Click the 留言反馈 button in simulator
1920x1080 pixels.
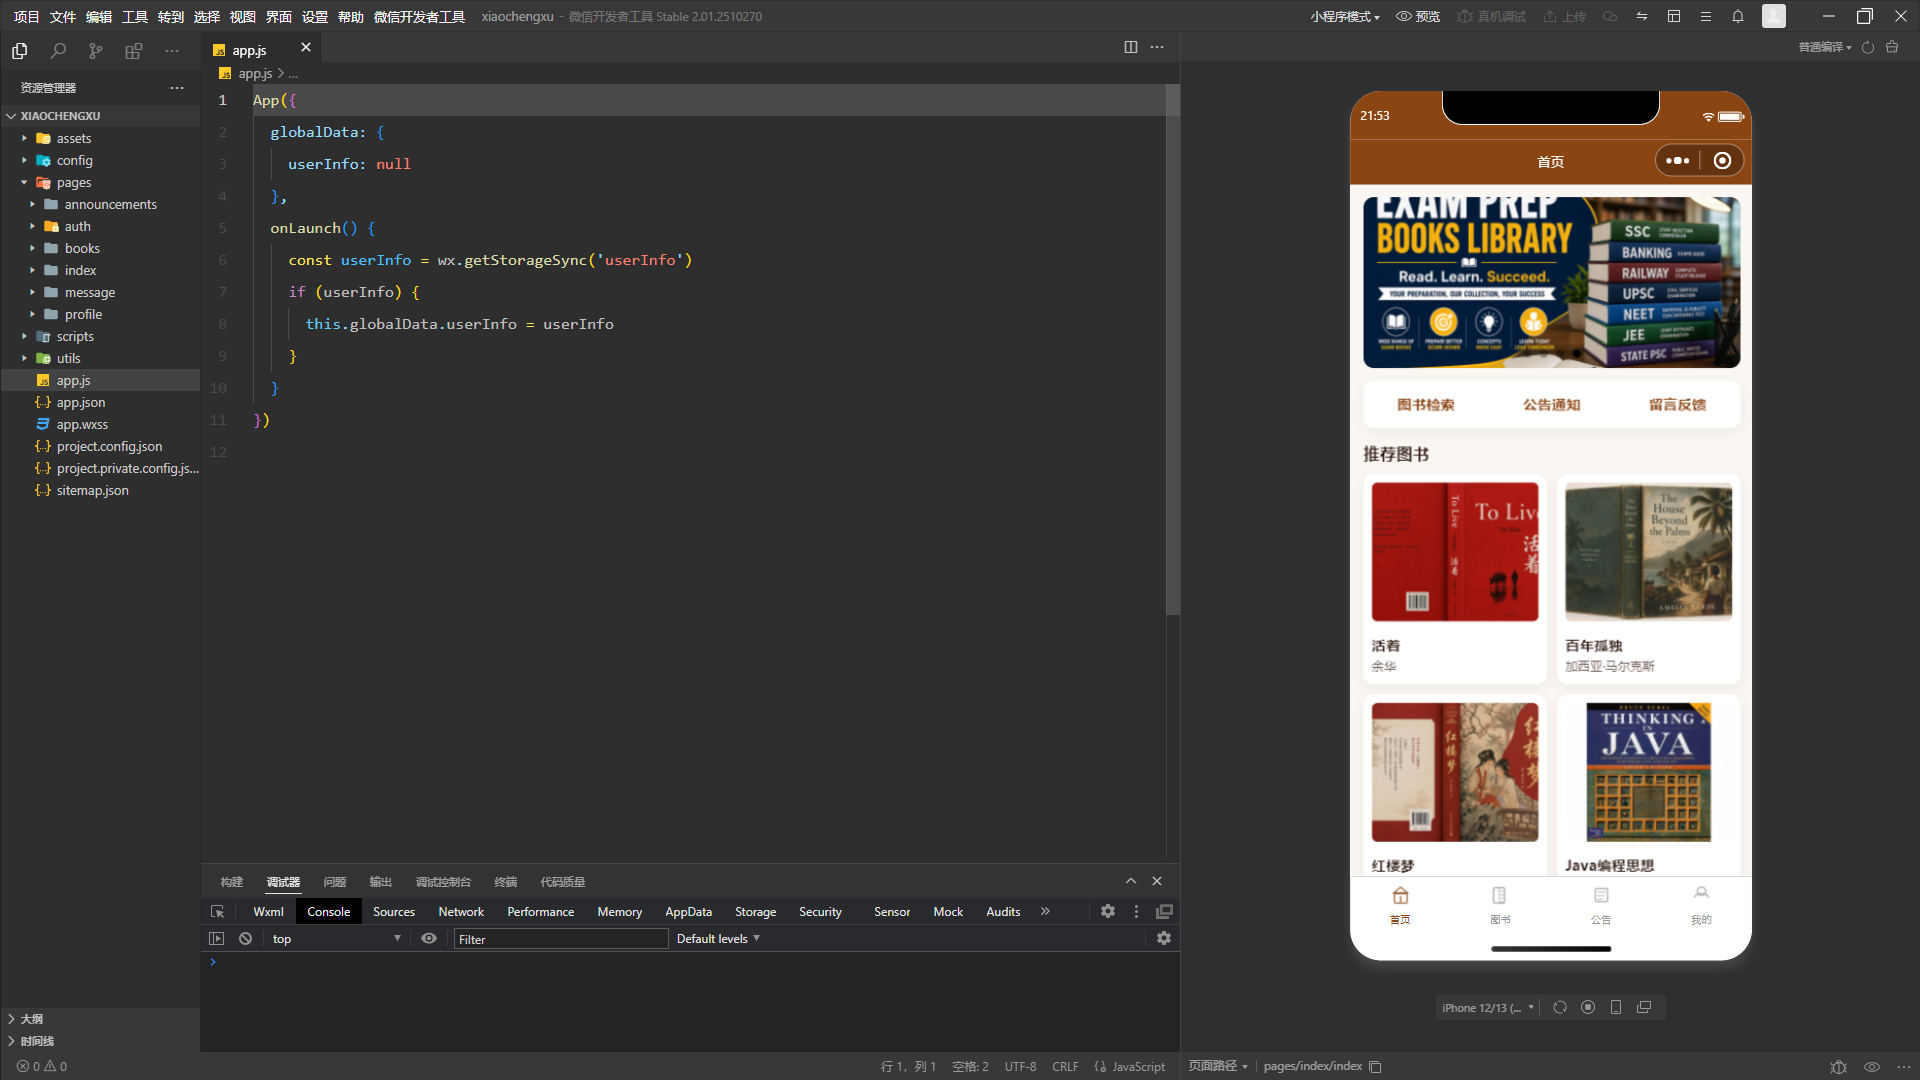tap(1677, 405)
